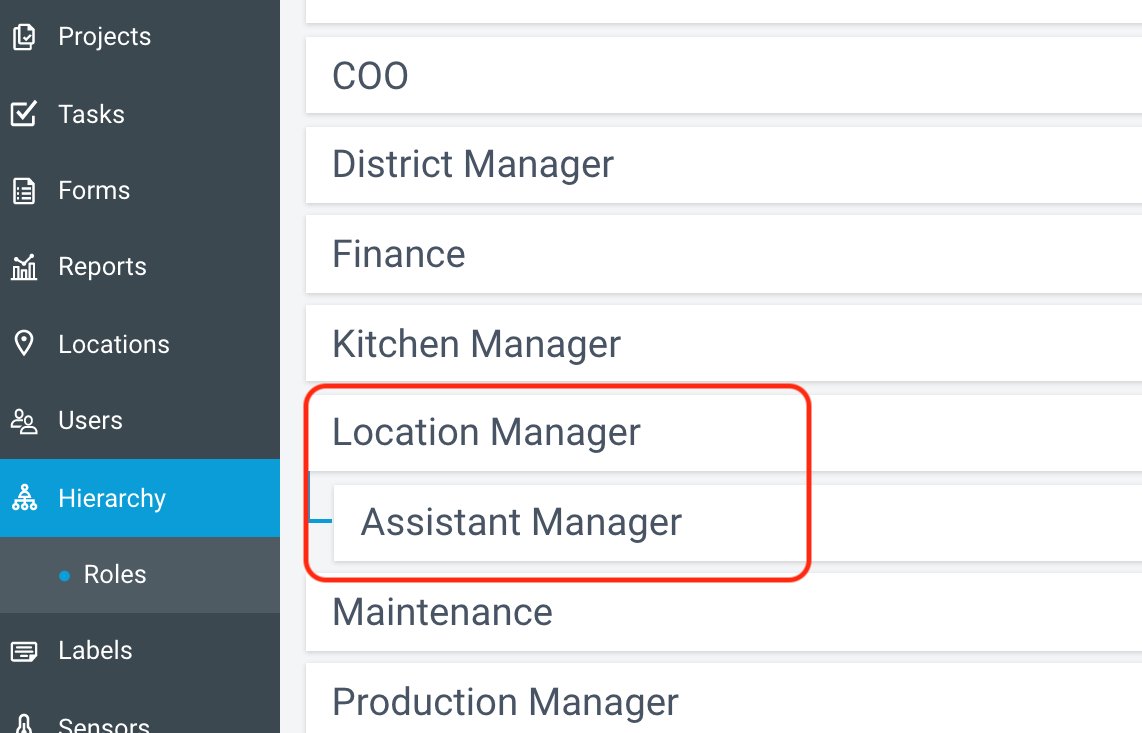Go to the Reports section
Viewport: 1142px width, 733px height.
[102, 267]
